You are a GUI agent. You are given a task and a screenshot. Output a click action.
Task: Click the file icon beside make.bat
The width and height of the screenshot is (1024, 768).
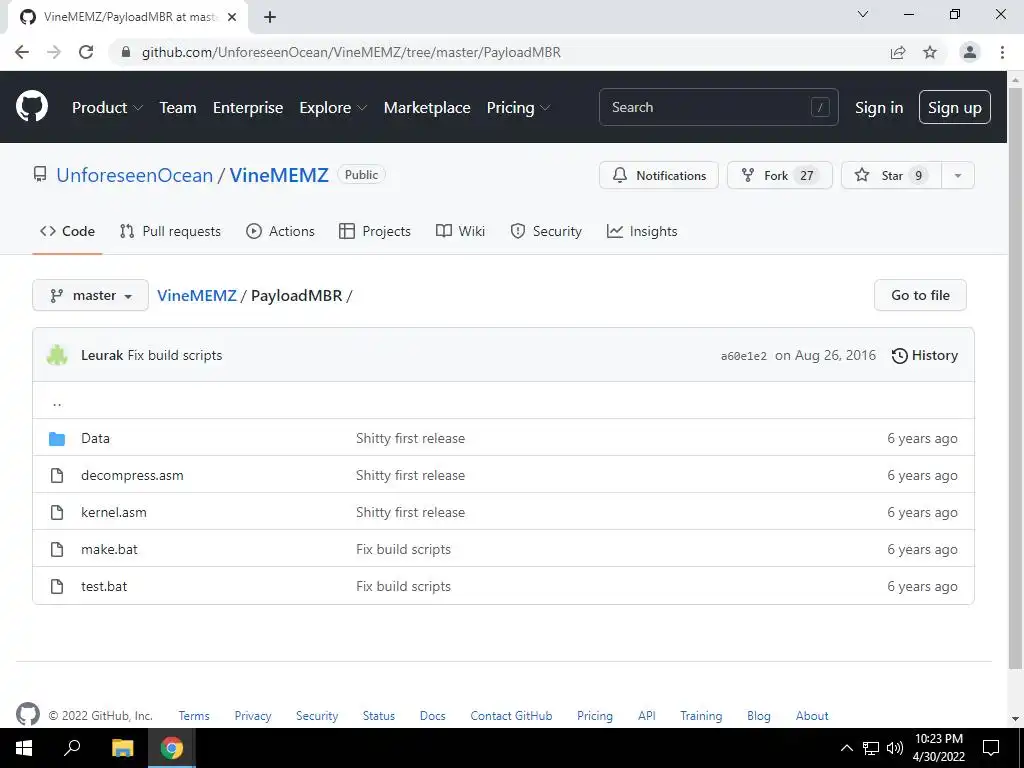click(x=57, y=549)
